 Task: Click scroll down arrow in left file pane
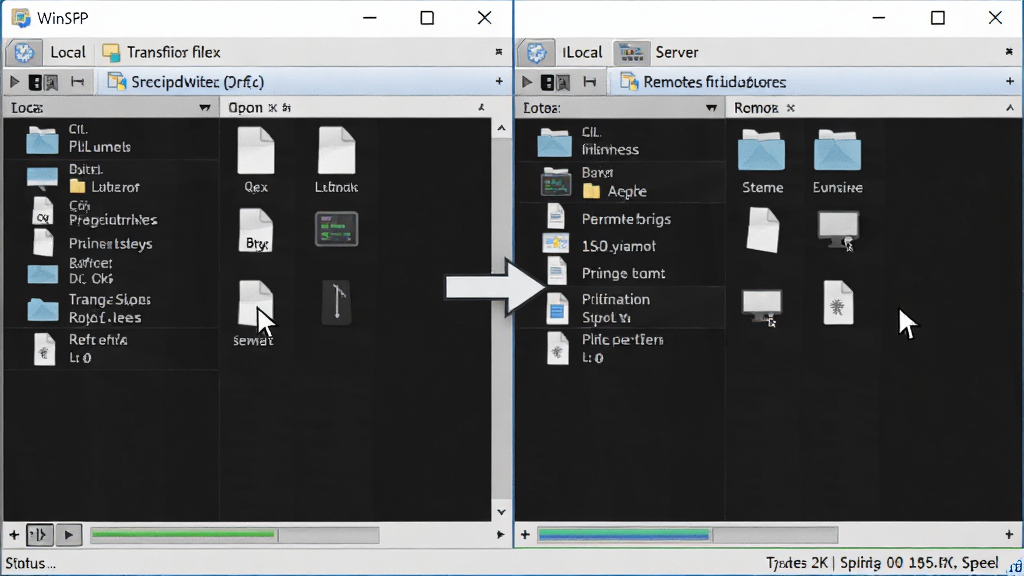[502, 512]
